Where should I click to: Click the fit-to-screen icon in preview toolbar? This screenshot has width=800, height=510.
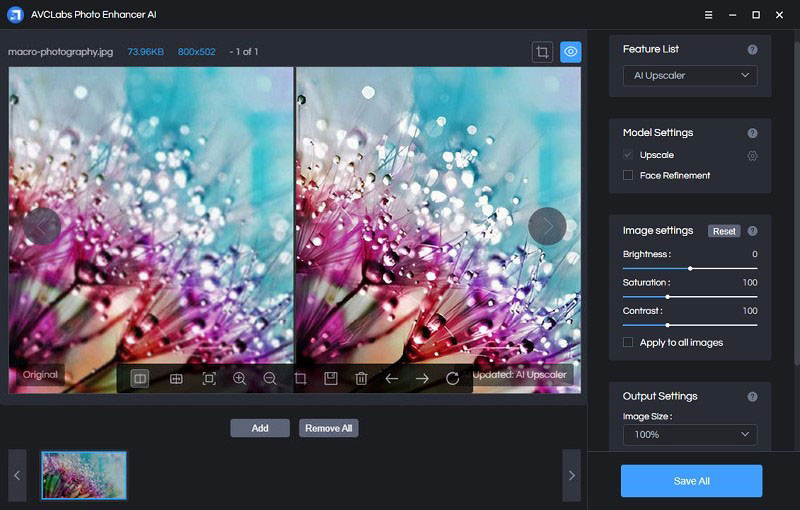(x=209, y=379)
